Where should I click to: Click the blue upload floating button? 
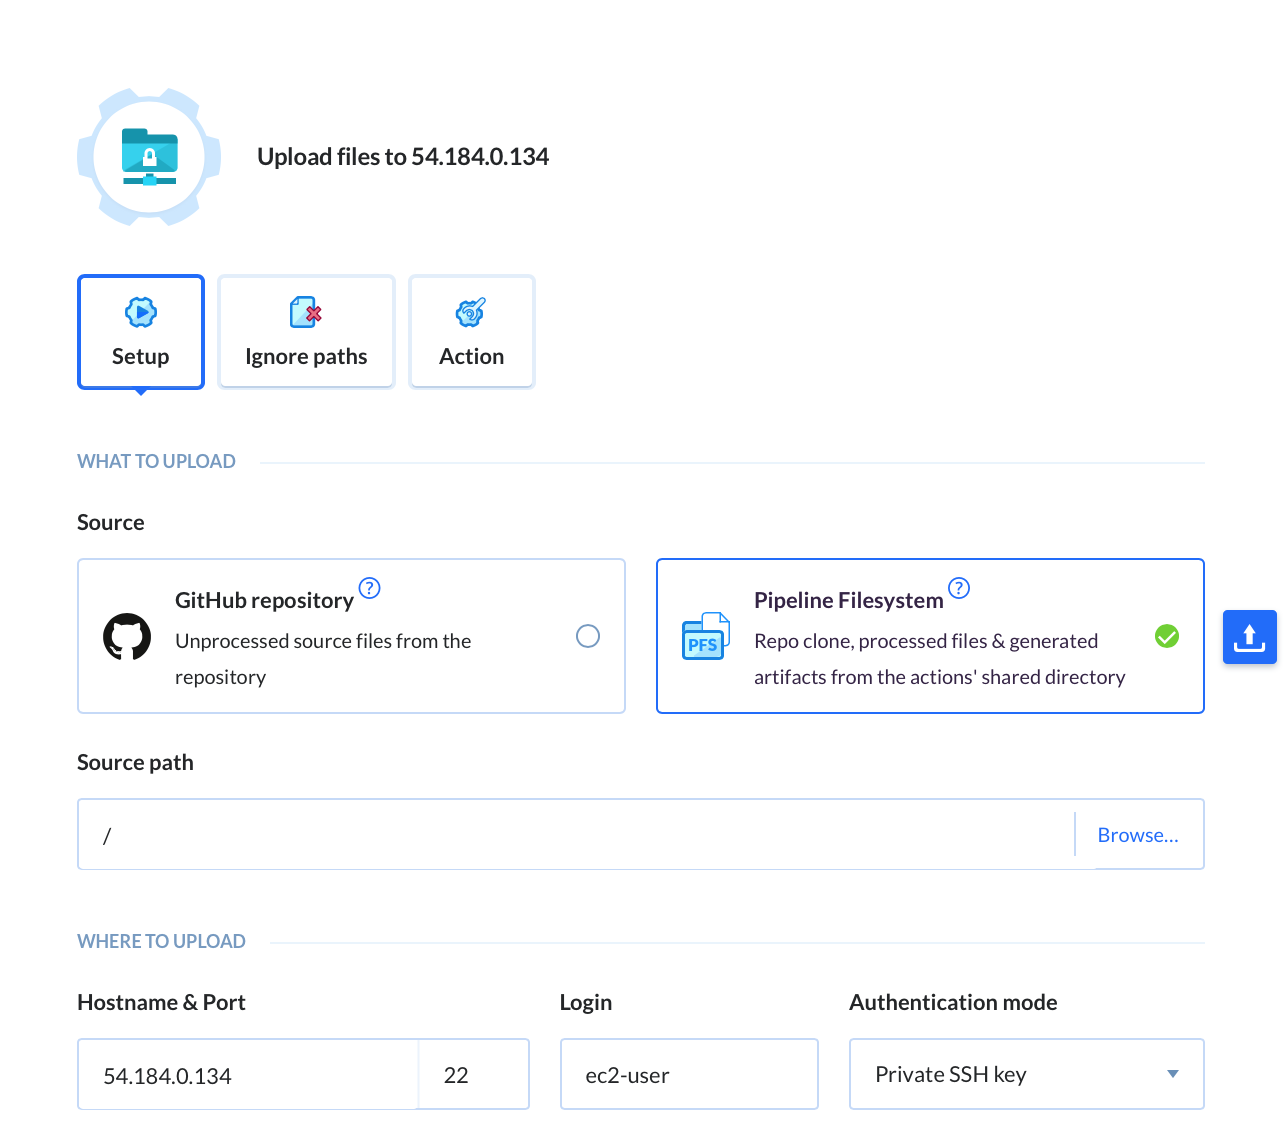point(1249,637)
